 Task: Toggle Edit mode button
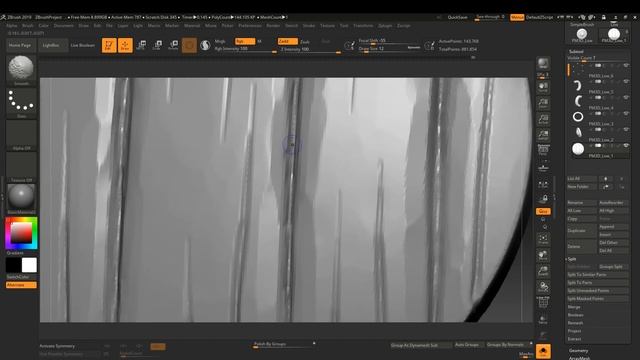109,45
